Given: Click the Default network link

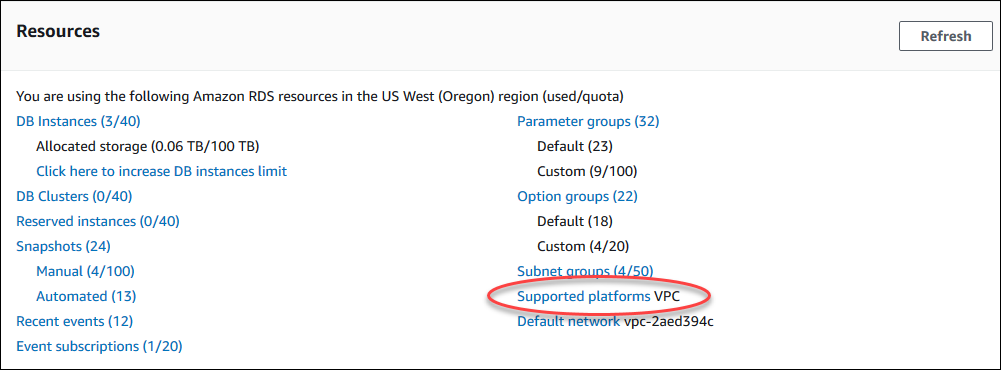Looking at the screenshot, I should (x=568, y=321).
